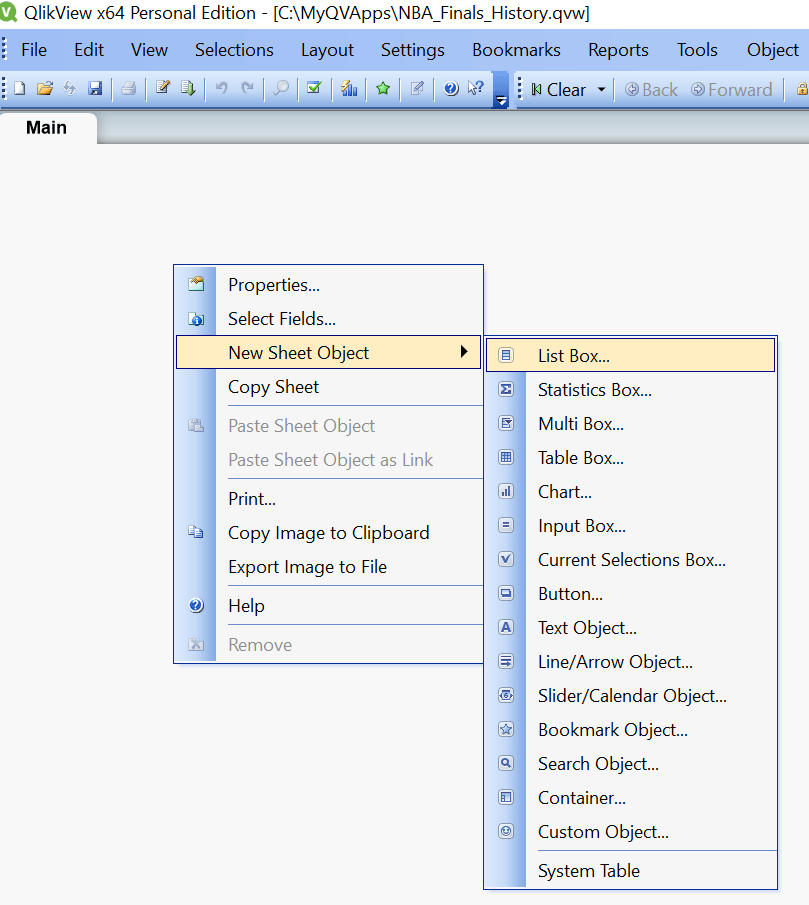Open the Table Viewer icon
The image size is (809, 905).
point(188,89)
